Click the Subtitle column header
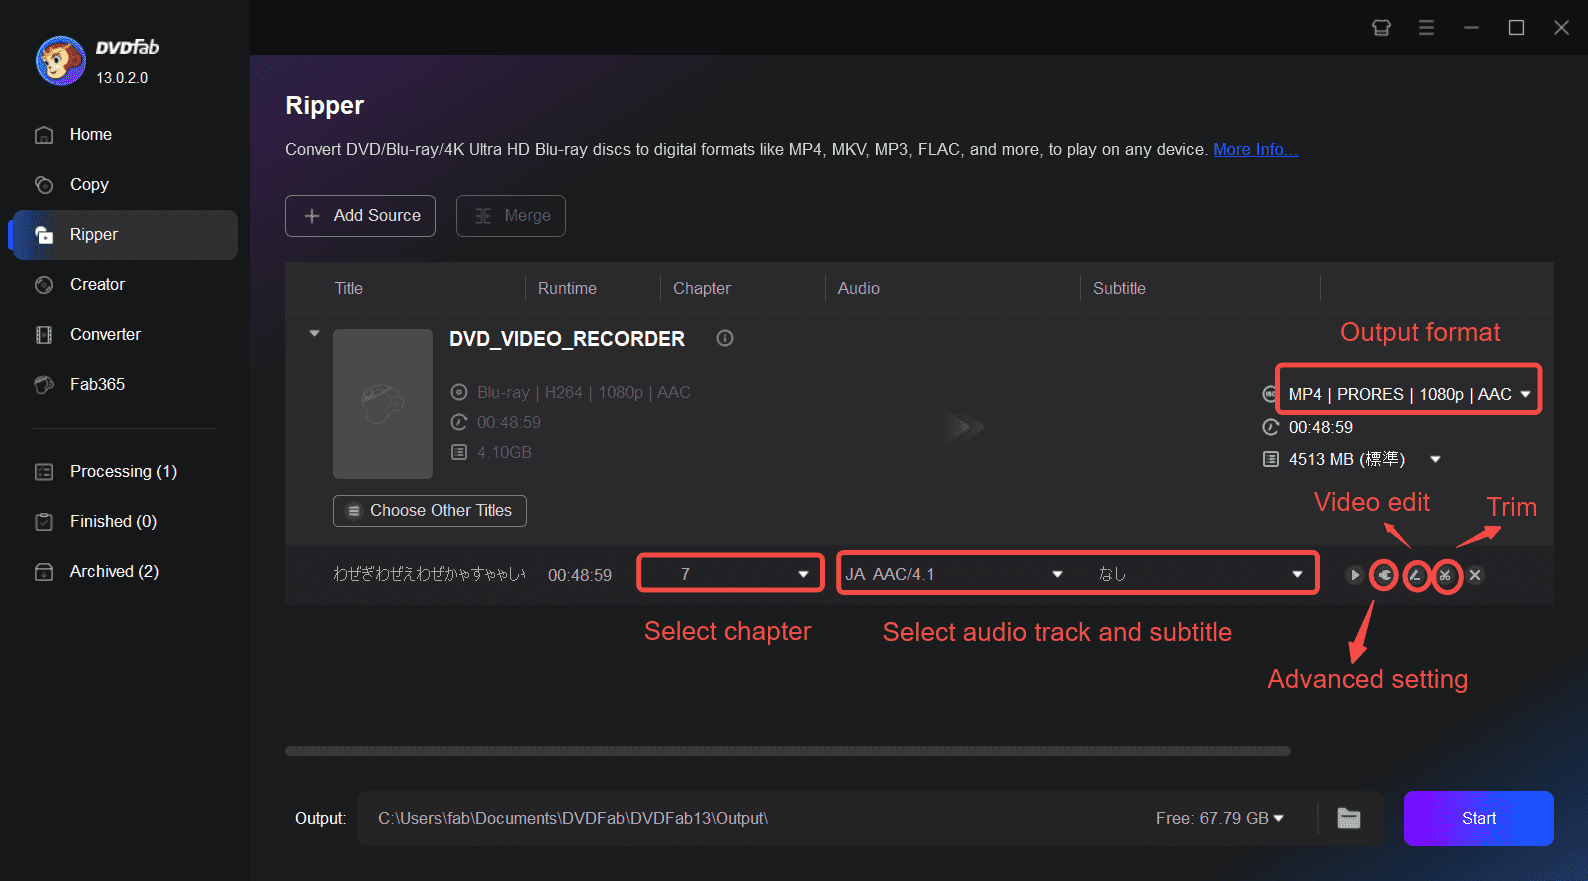This screenshot has height=881, width=1588. tap(1119, 288)
